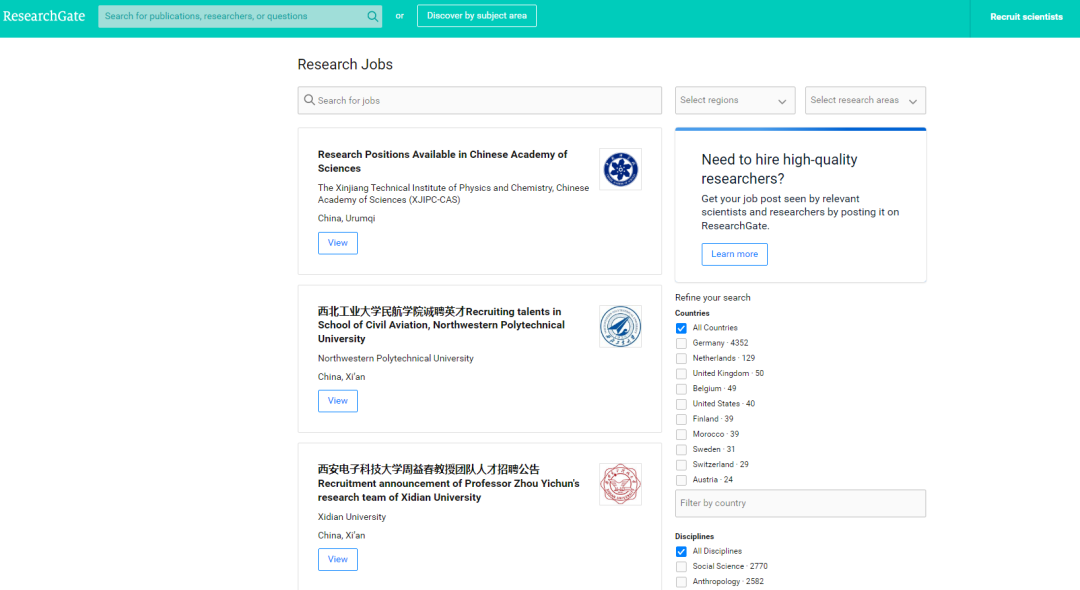This screenshot has width=1080, height=590.
Task: View the Chinese Academy of Sciences job
Action: click(338, 243)
